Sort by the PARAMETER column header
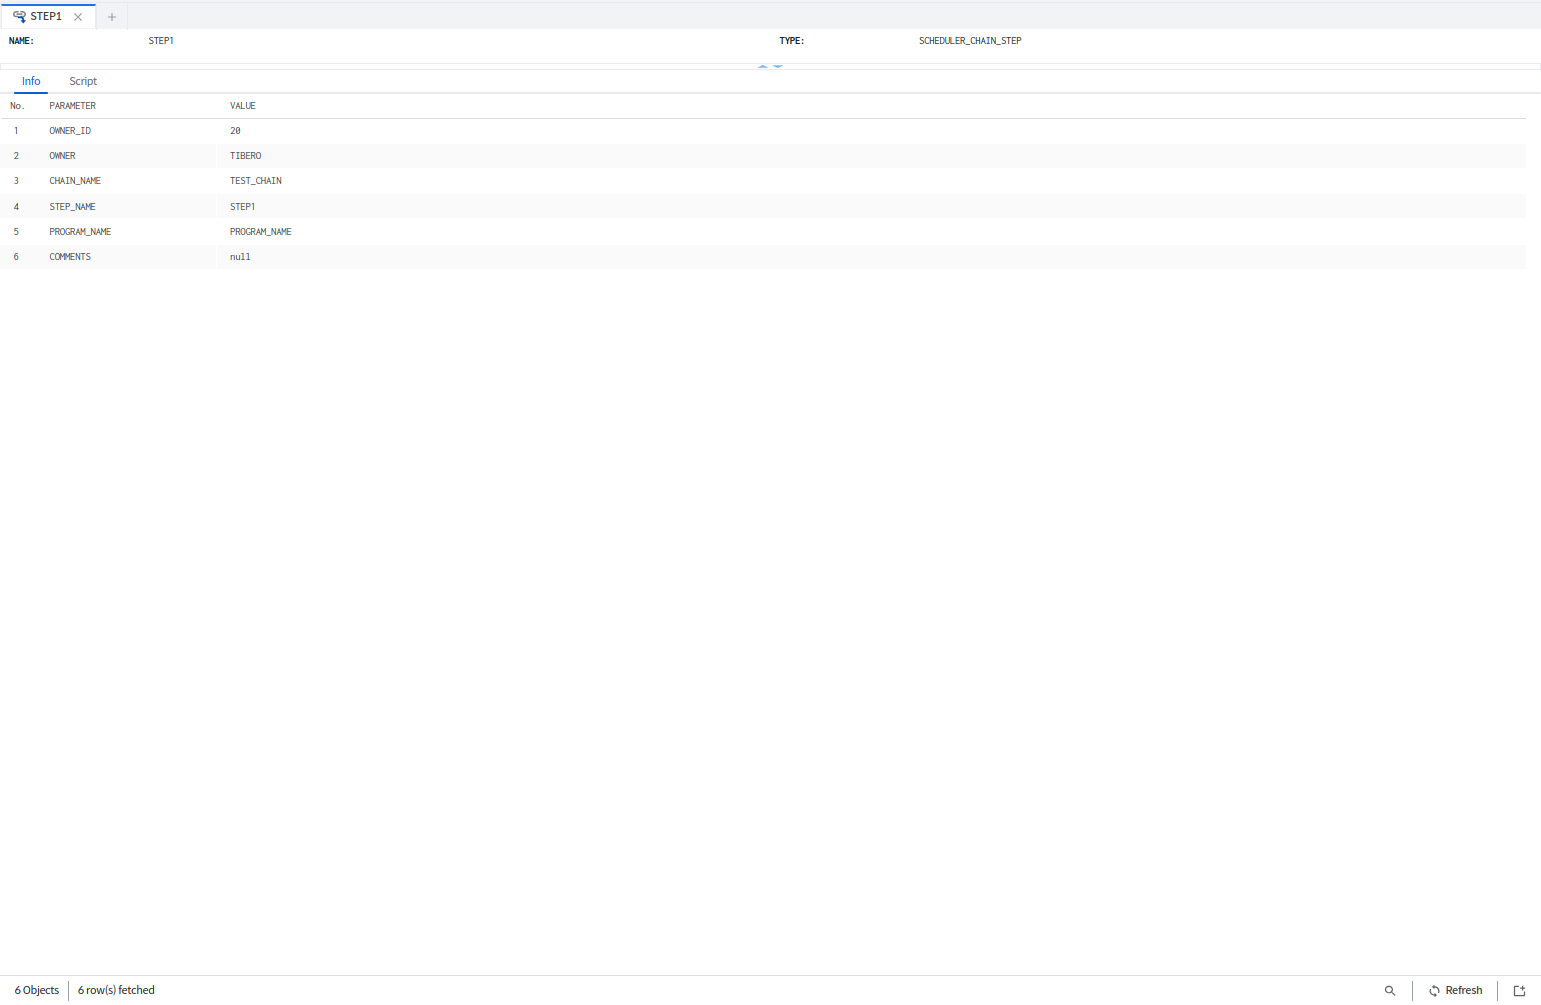This screenshot has height=1005, width=1541. coord(73,106)
